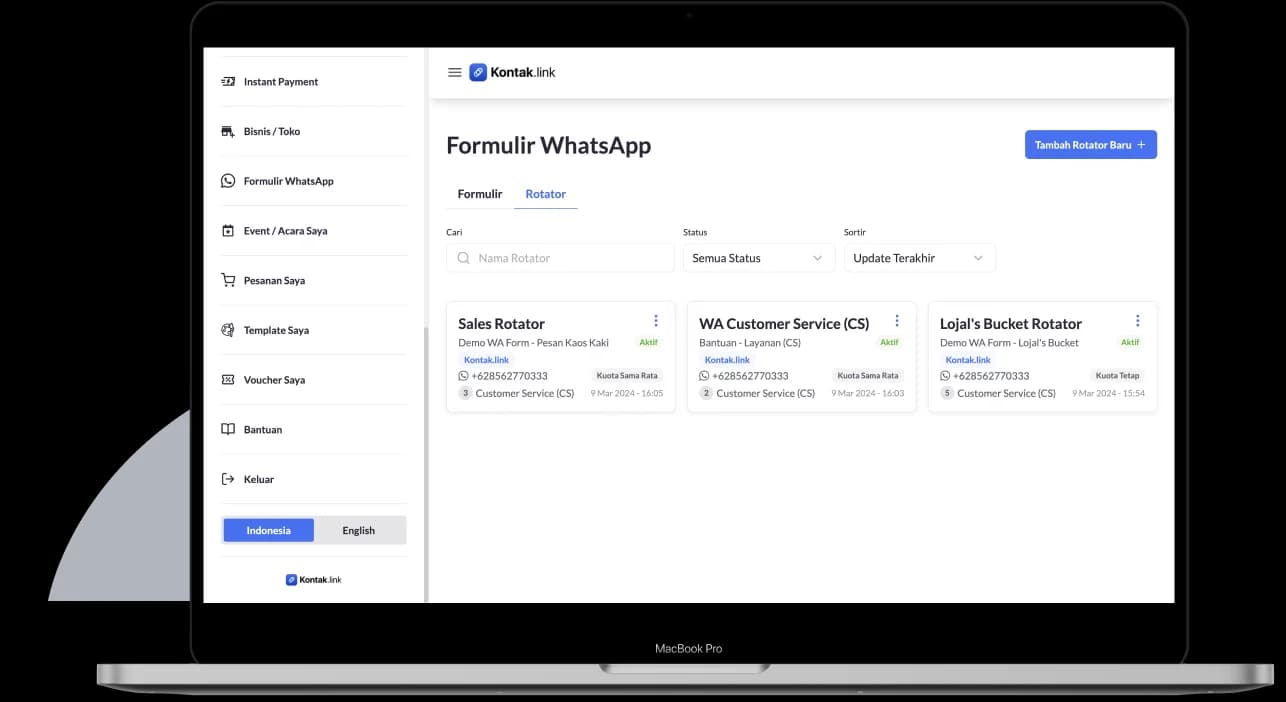Select the Rotator tab
This screenshot has width=1286, height=702.
(x=546, y=194)
